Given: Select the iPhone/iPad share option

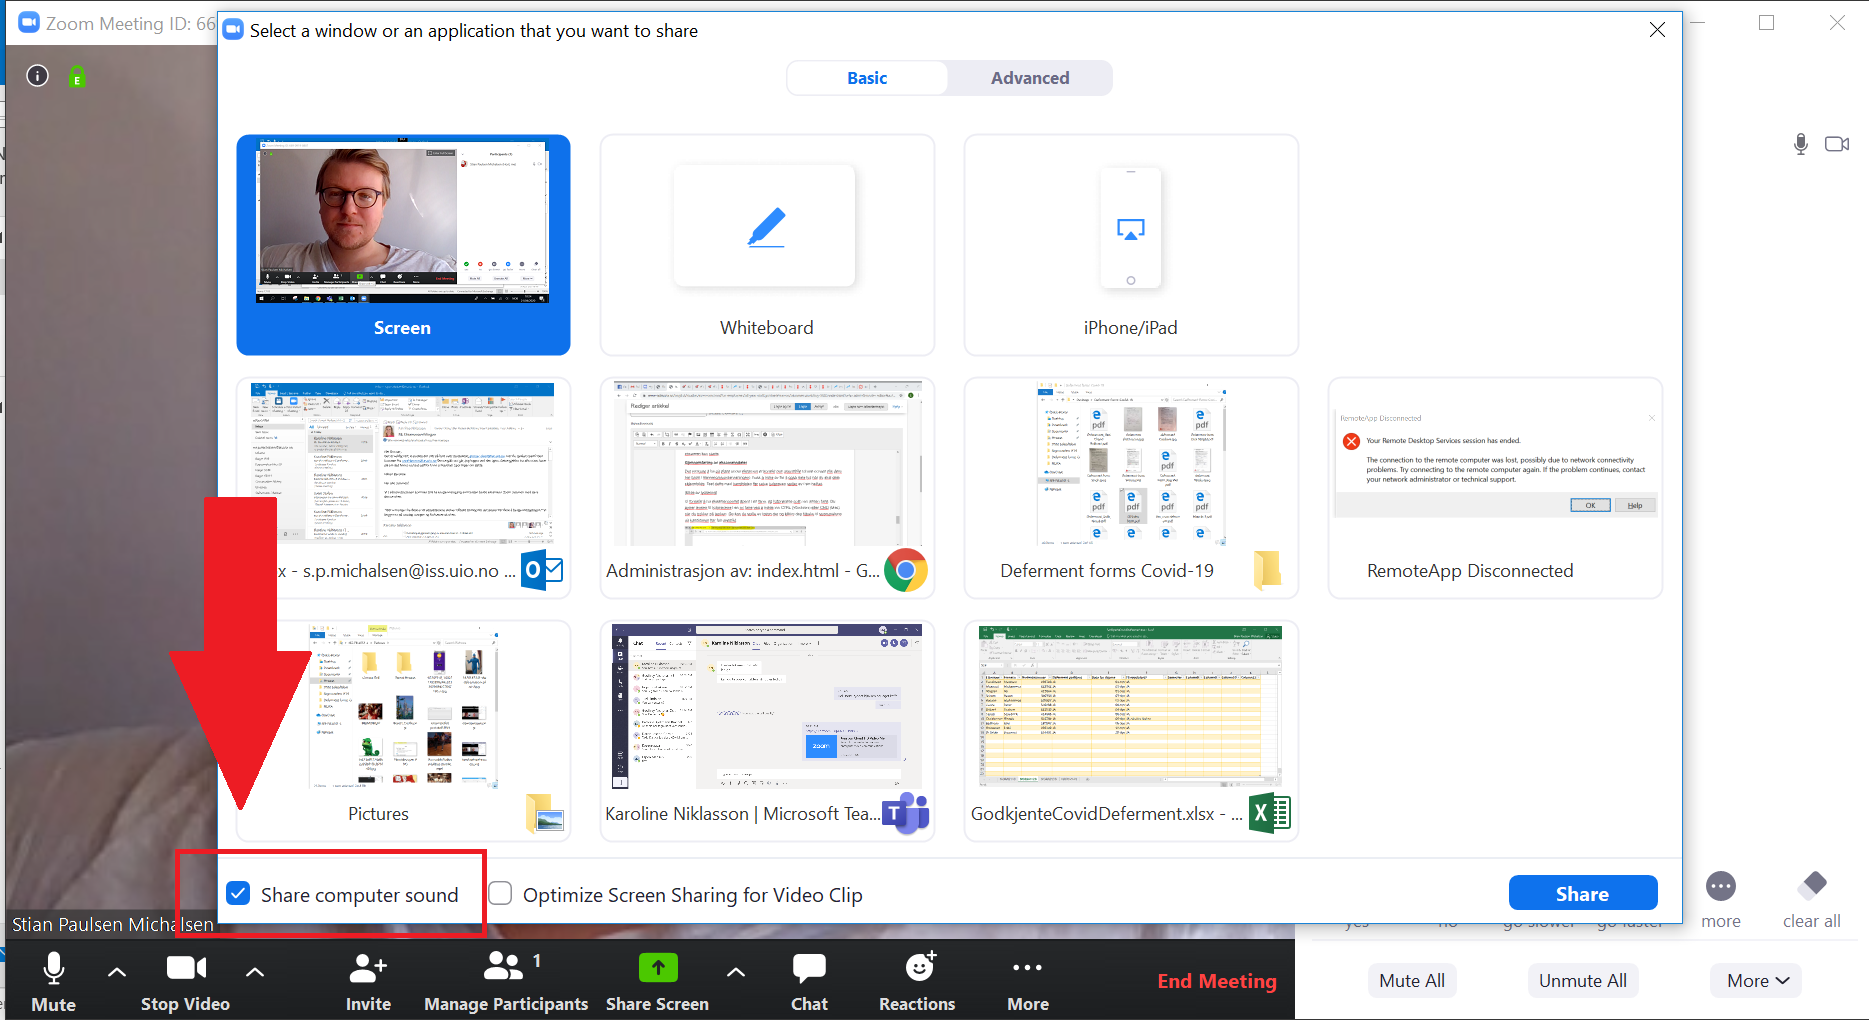Looking at the screenshot, I should (x=1131, y=245).
